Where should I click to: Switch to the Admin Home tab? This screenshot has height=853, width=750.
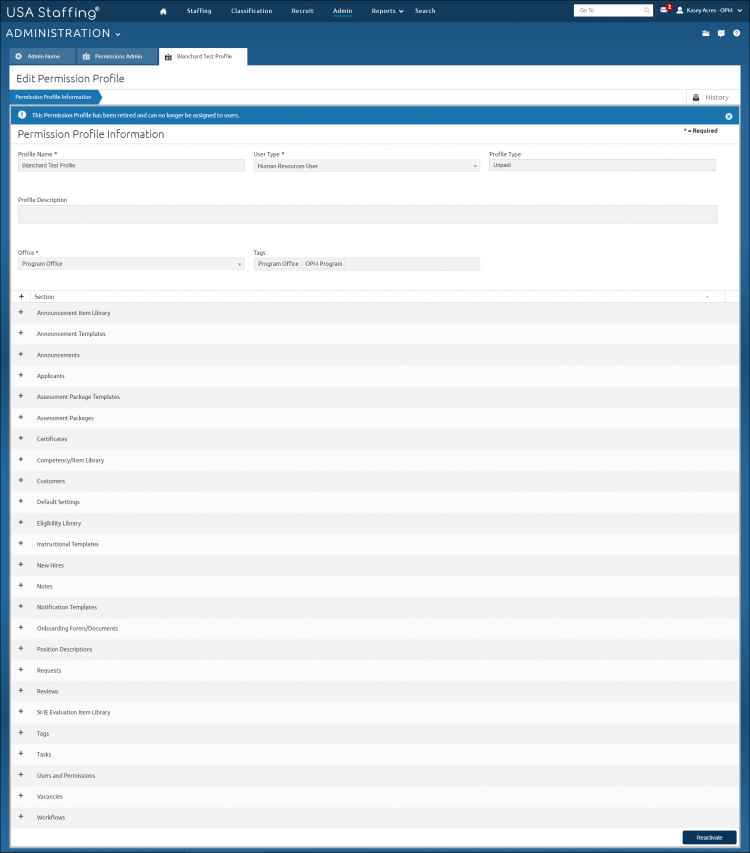[42, 57]
